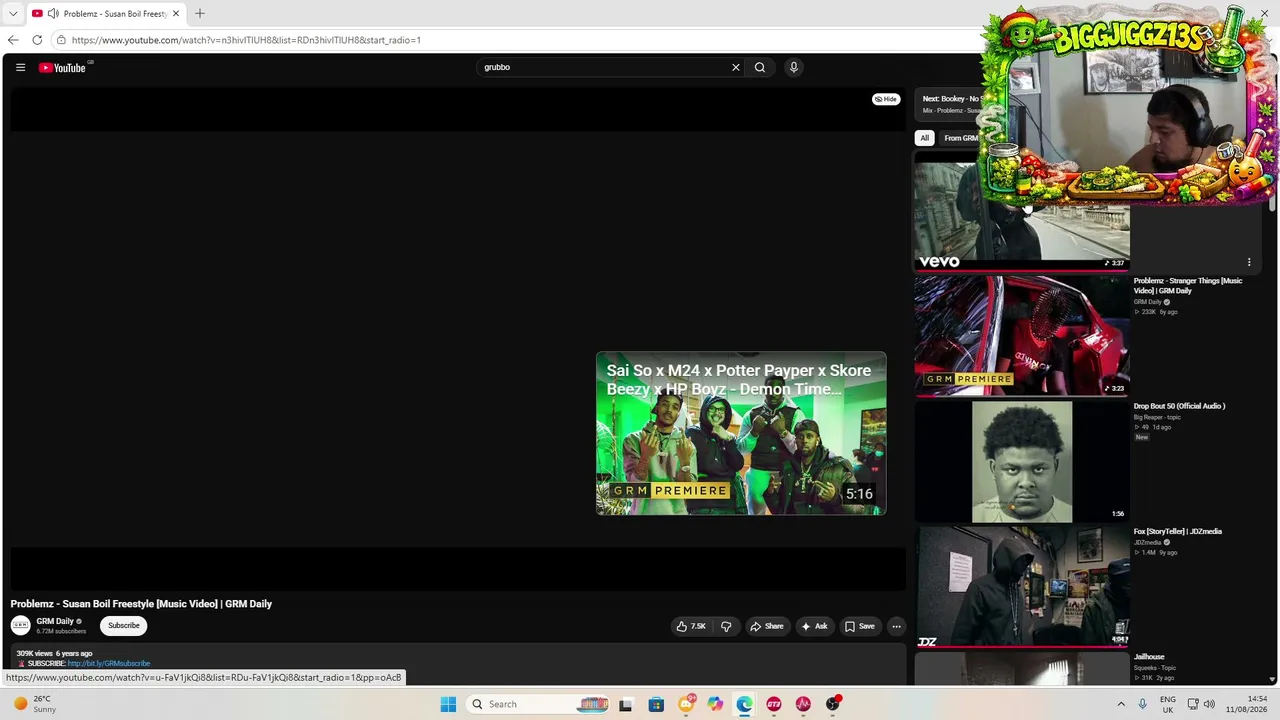Image resolution: width=1280 pixels, height=720 pixels.
Task: Open the bit.ly GRMsubscribe link
Action: tap(109, 663)
